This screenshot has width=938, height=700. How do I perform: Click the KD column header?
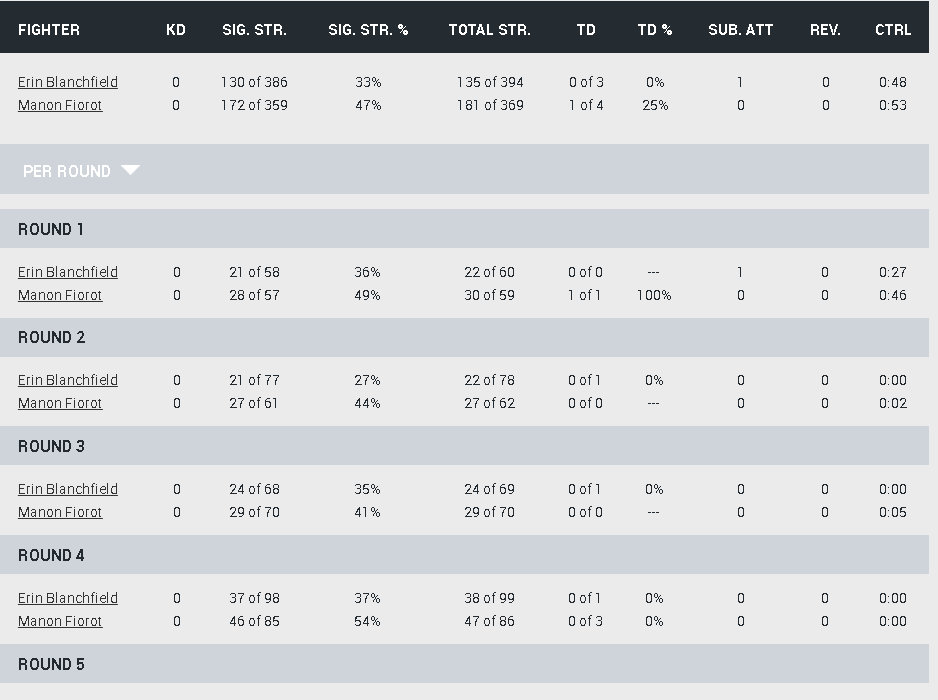[x=176, y=30]
